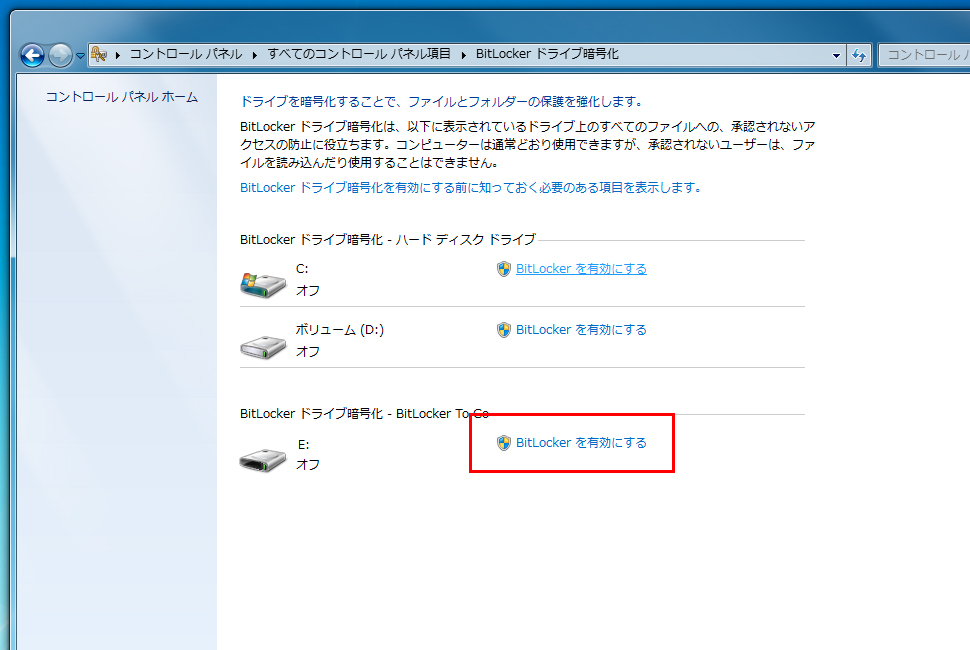Click the オフ status under E:
This screenshot has height=650, width=970.
click(307, 464)
